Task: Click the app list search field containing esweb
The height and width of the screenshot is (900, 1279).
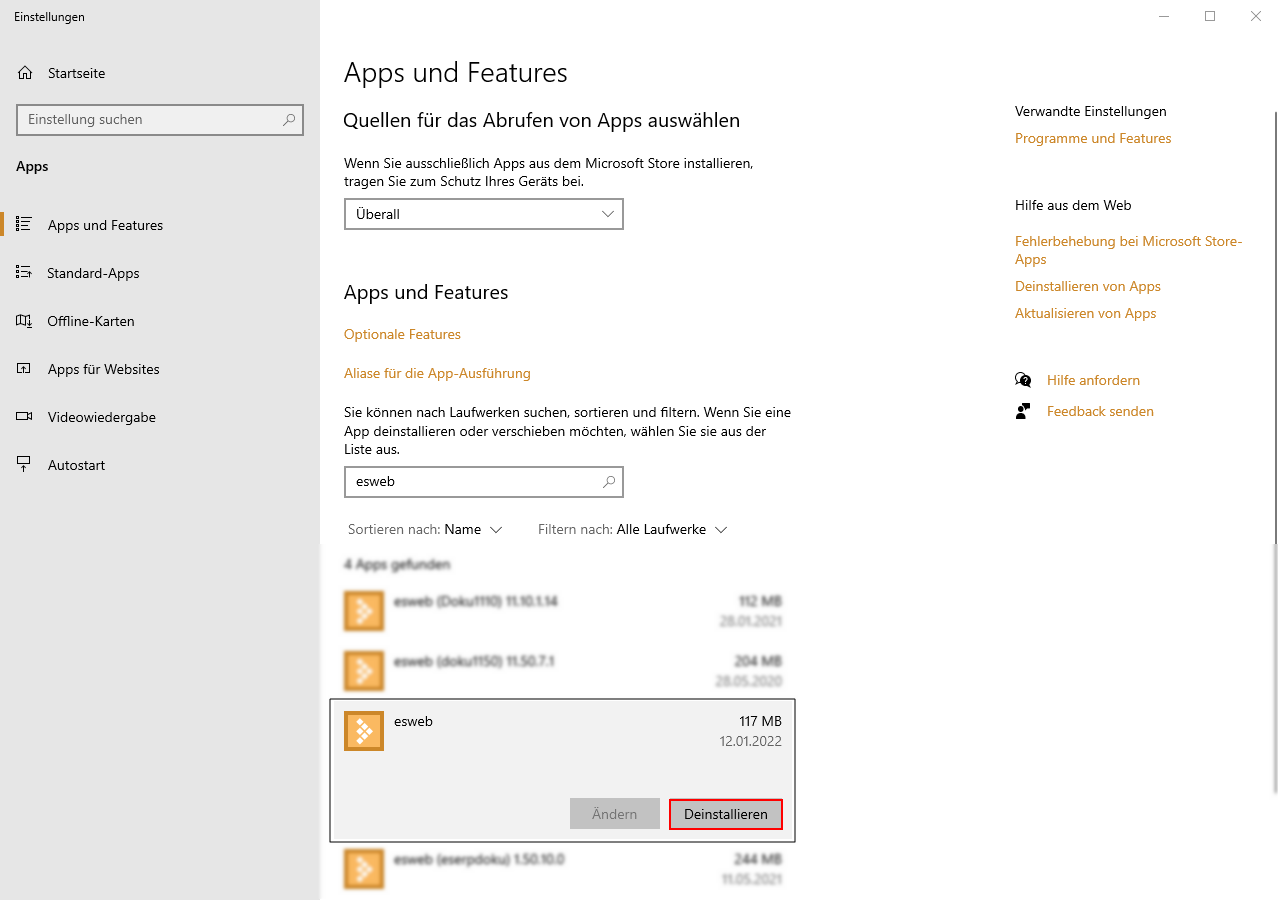Action: (473, 481)
